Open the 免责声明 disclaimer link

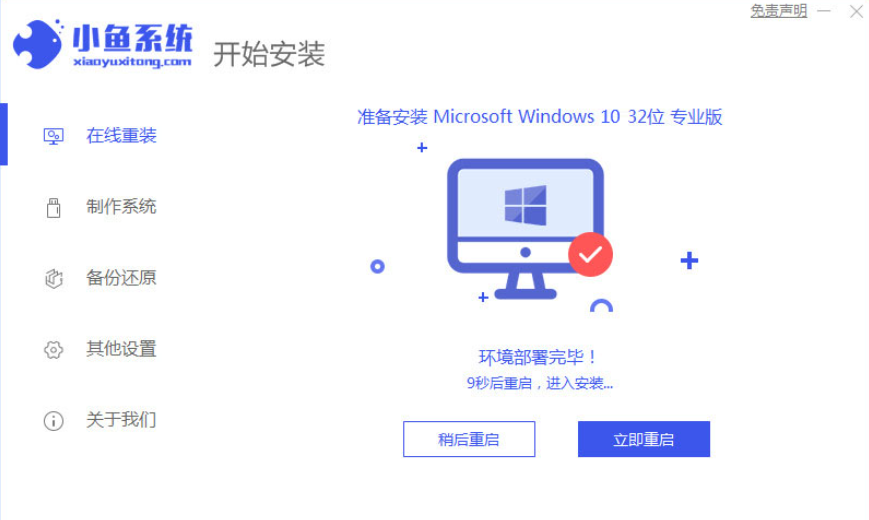(x=779, y=11)
